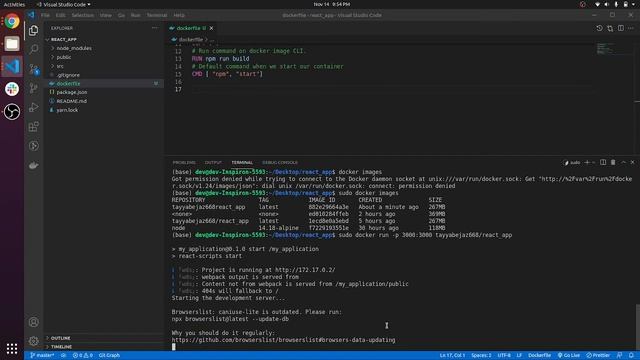The image size is (640, 360).
Task: Open the launch profile dropdown beside the plus icon
Action: pyautogui.click(x=593, y=162)
